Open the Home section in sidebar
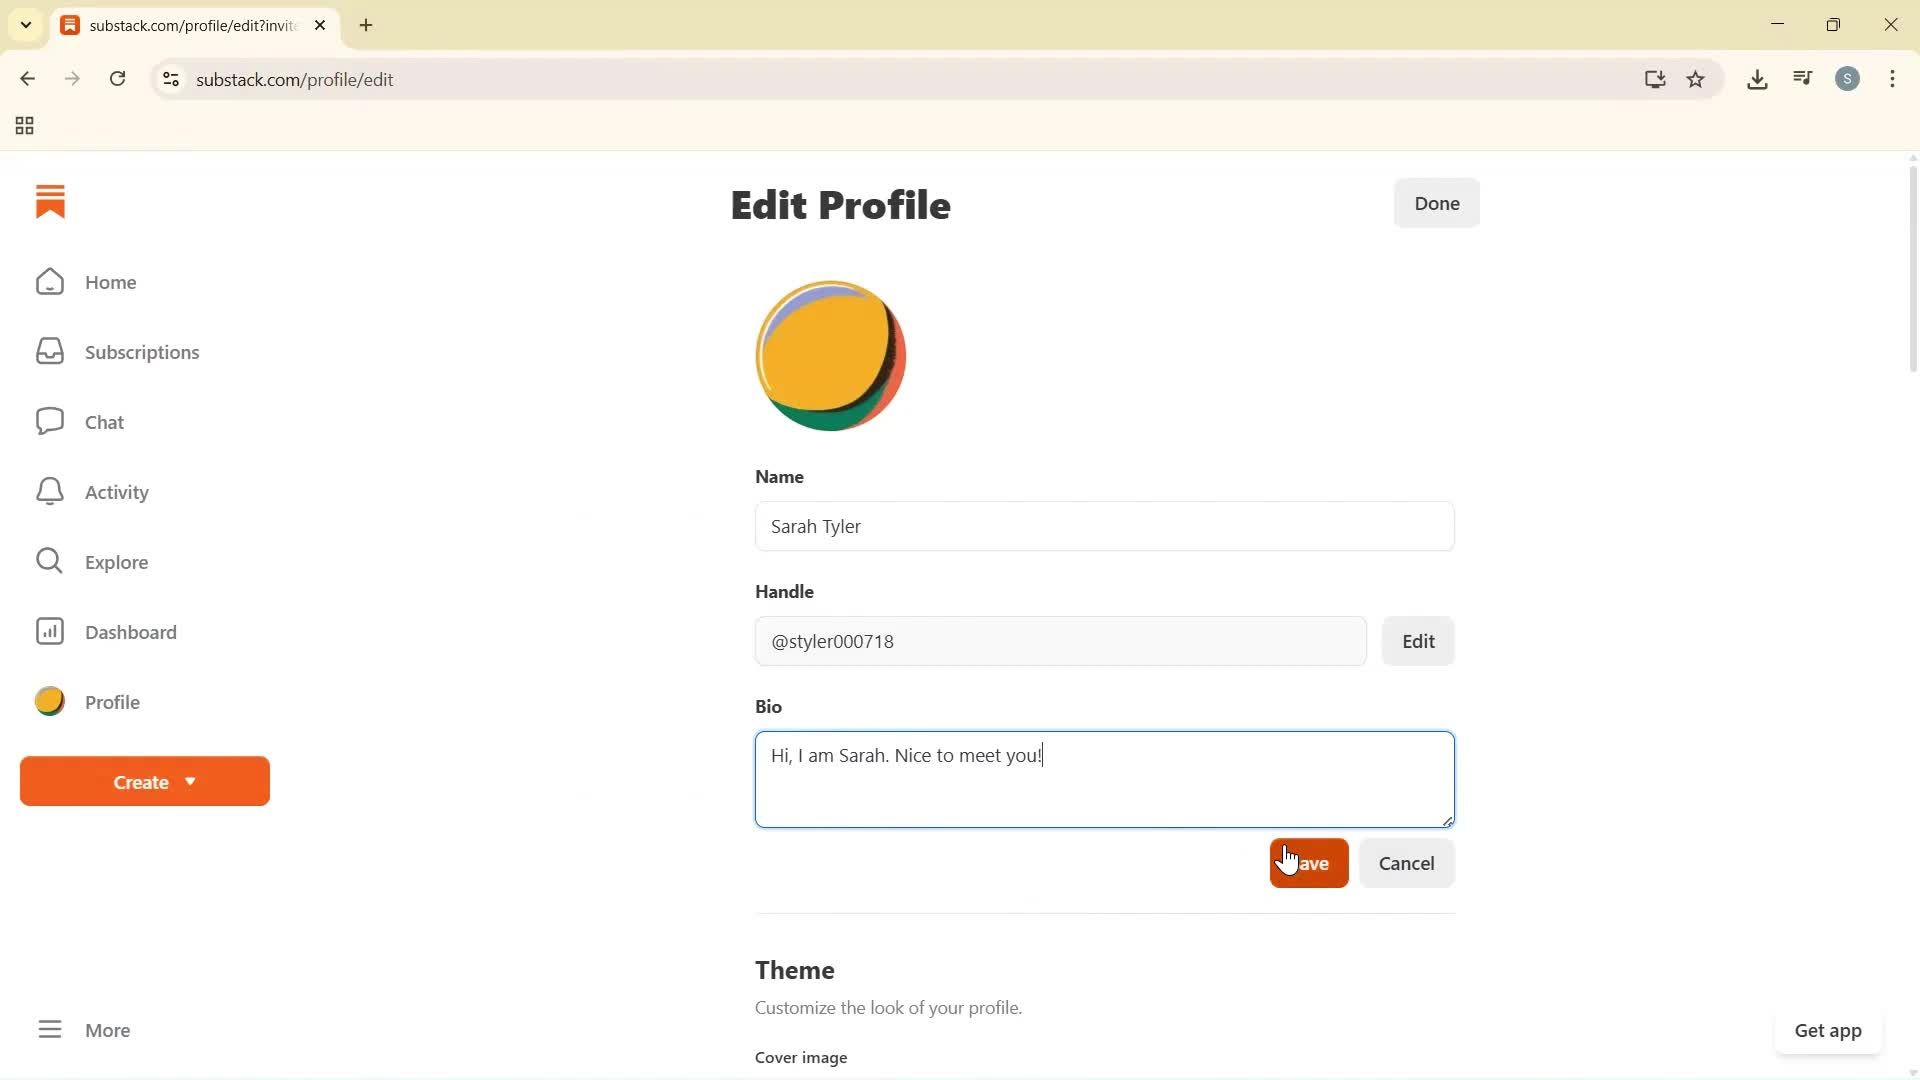Screen dimensions: 1920x1080 click(110, 282)
